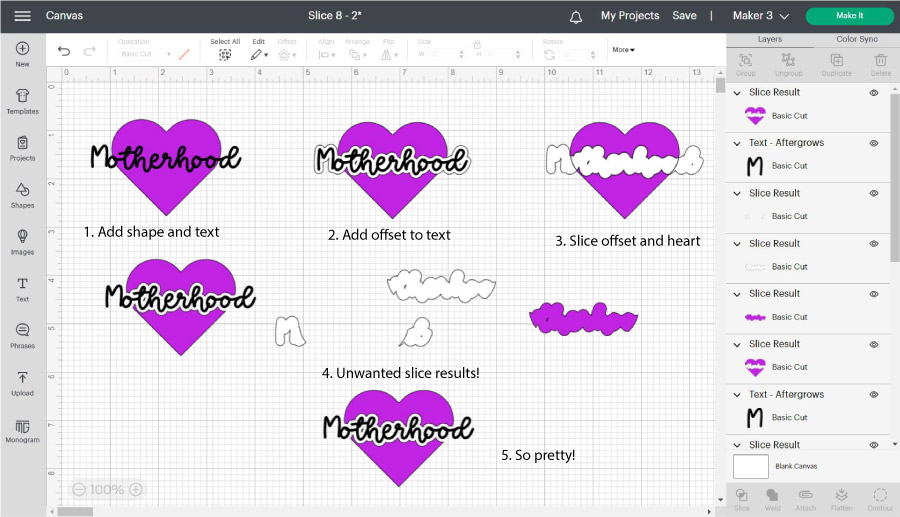The image size is (900, 517).
Task: Collapse the second Slice Result group
Action: click(737, 194)
